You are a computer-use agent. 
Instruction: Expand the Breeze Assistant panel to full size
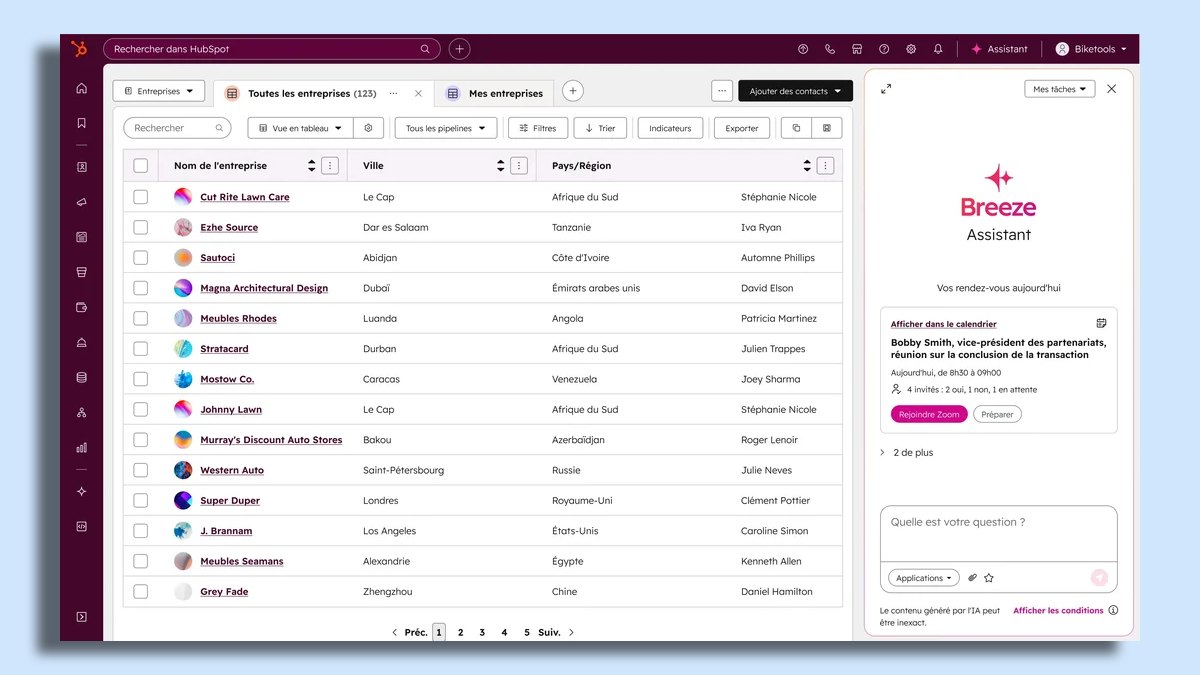pos(886,89)
